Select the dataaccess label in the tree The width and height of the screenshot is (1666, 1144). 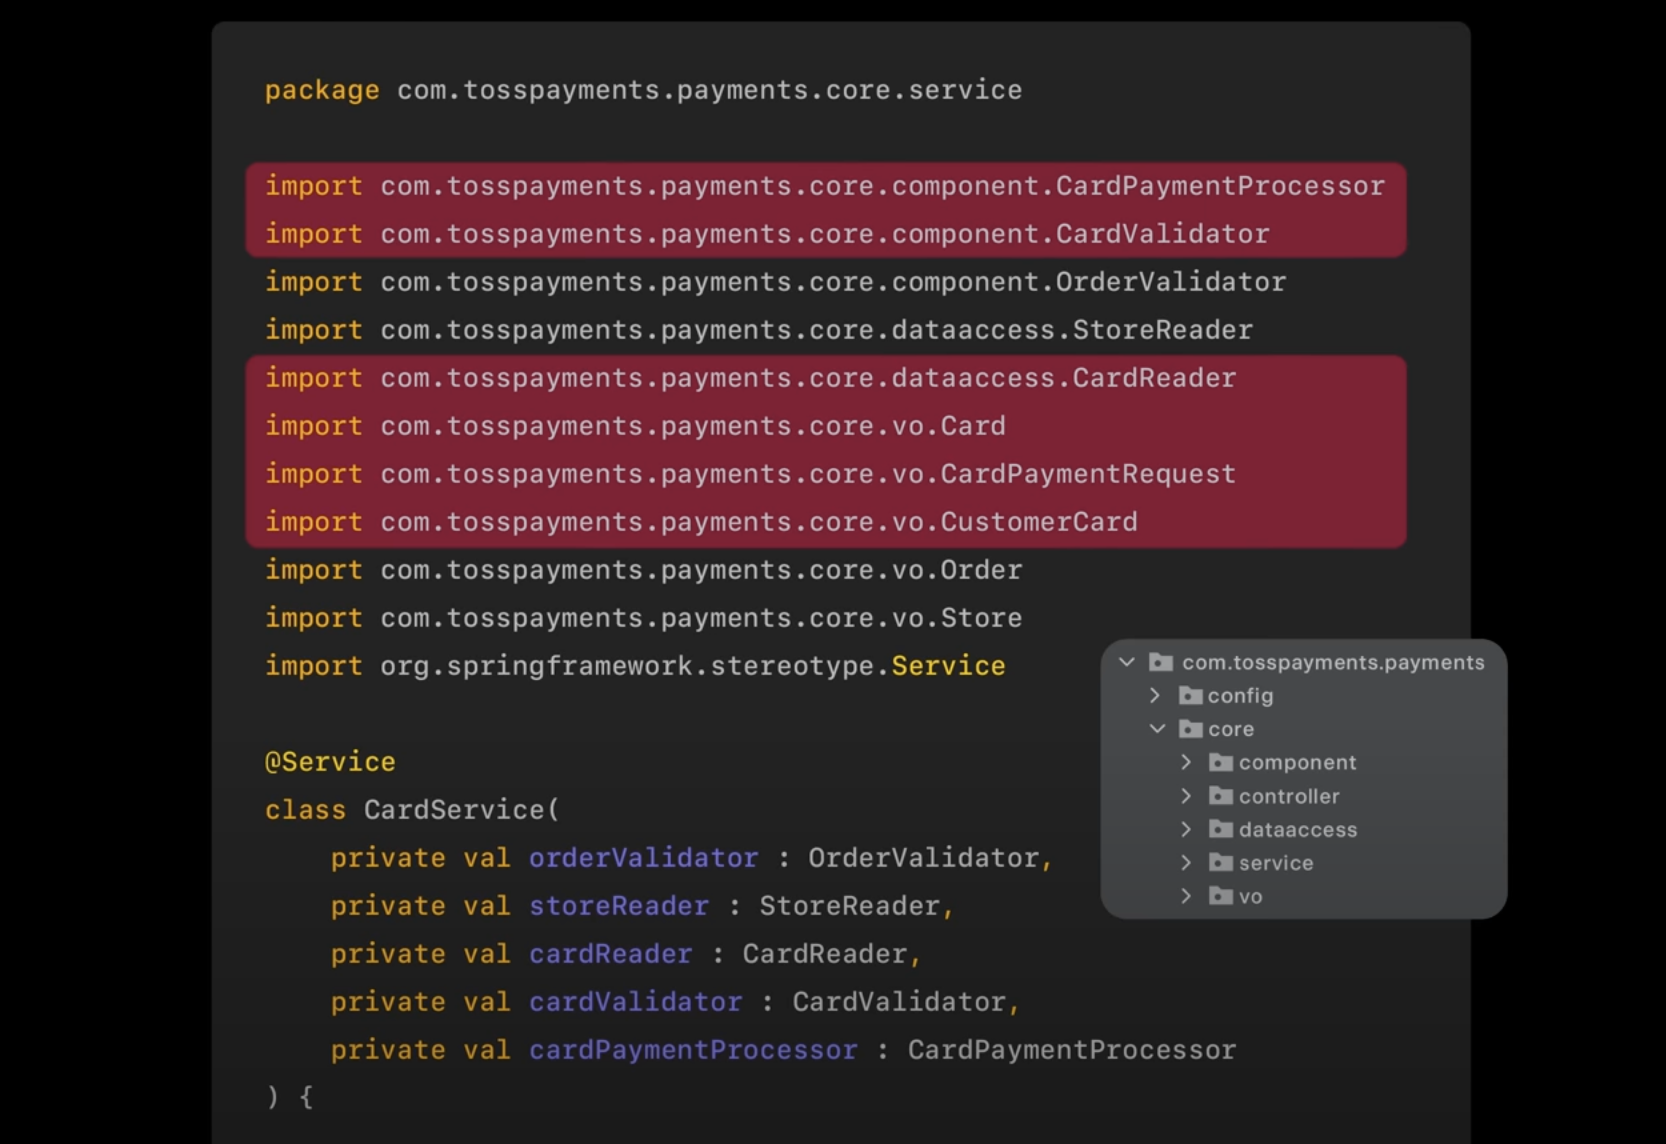1297,830
